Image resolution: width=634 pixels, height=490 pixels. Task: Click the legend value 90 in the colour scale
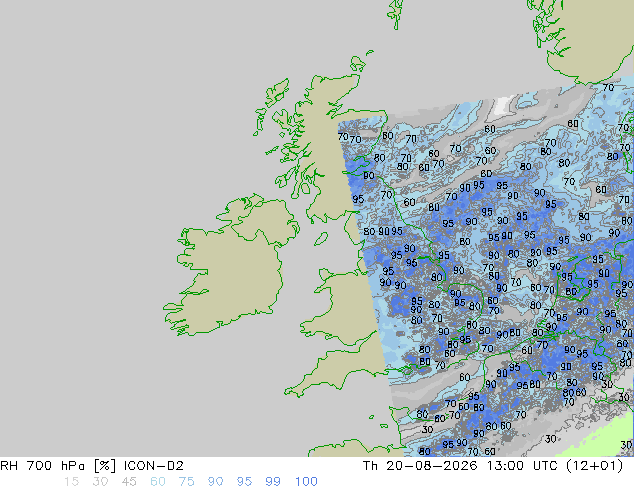[215, 482]
